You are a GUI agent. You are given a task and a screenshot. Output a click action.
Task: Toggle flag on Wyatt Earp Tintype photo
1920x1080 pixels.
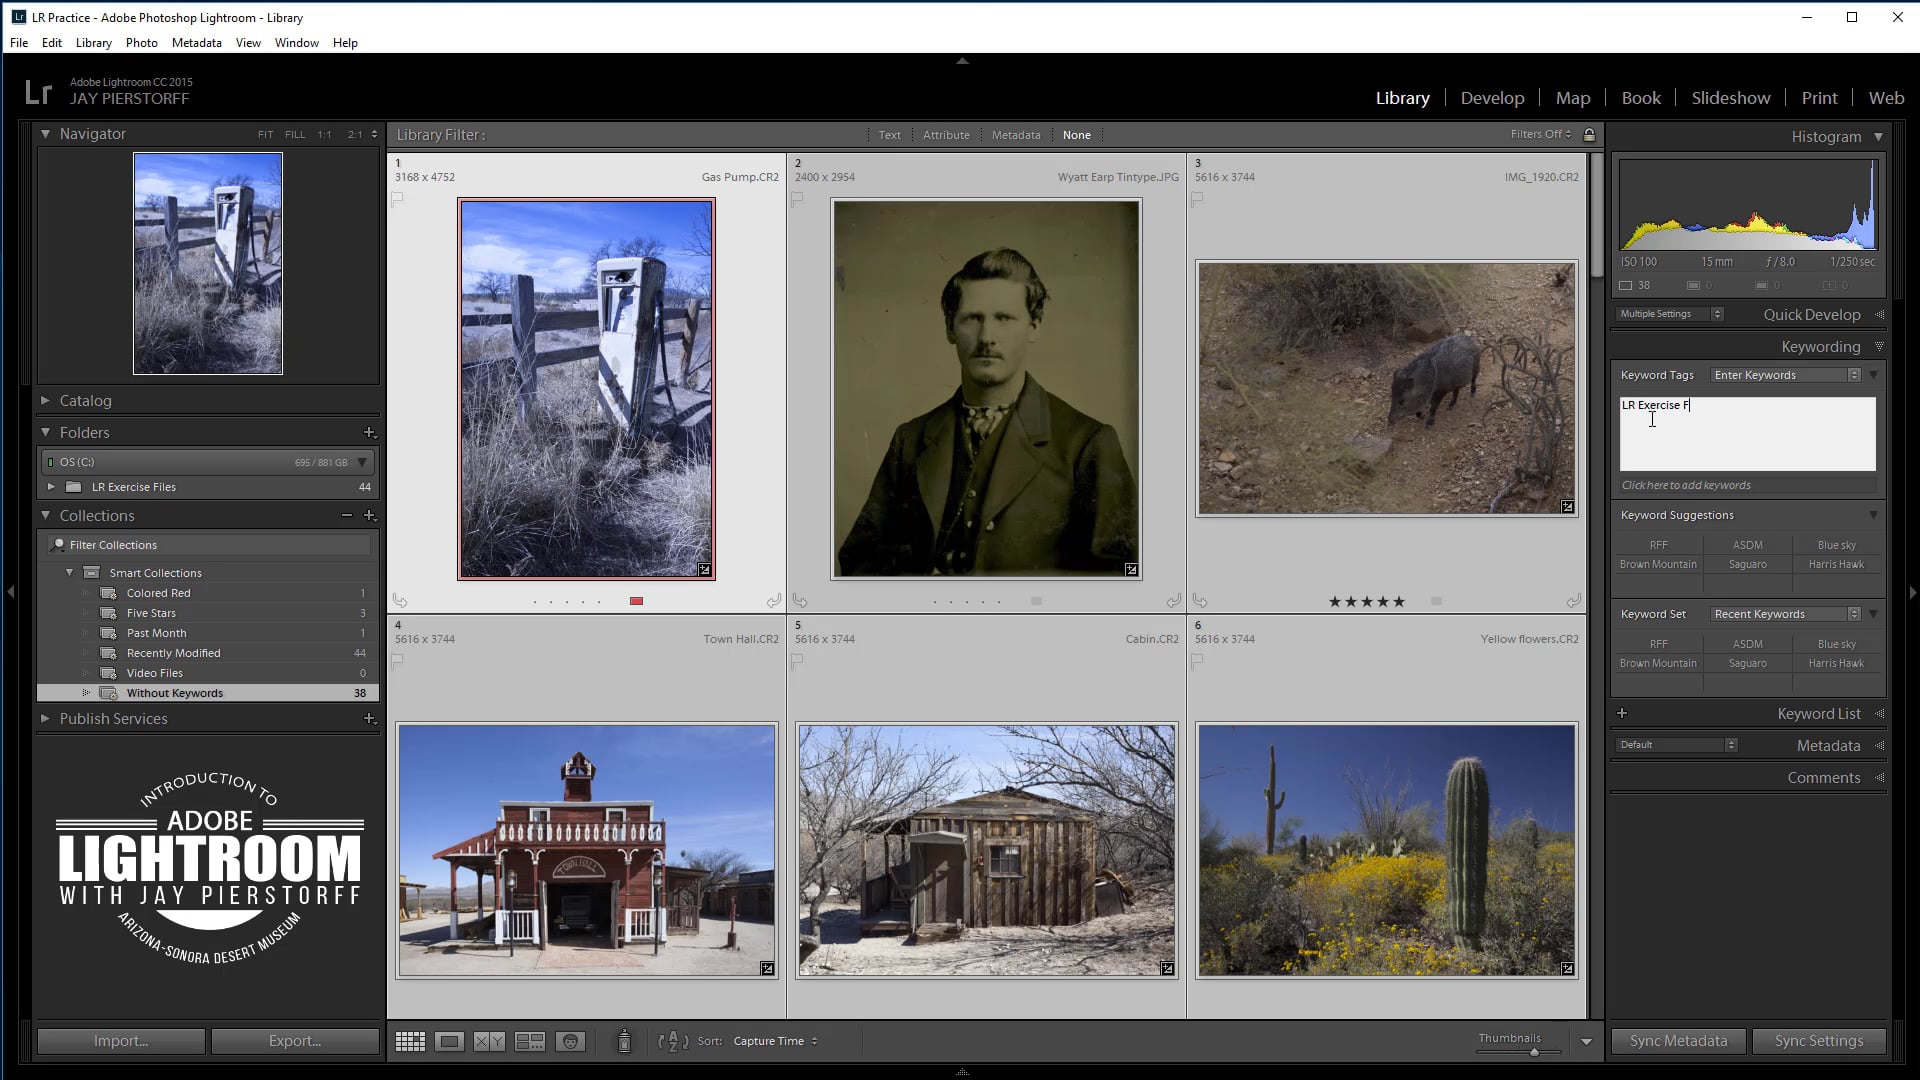coord(797,199)
